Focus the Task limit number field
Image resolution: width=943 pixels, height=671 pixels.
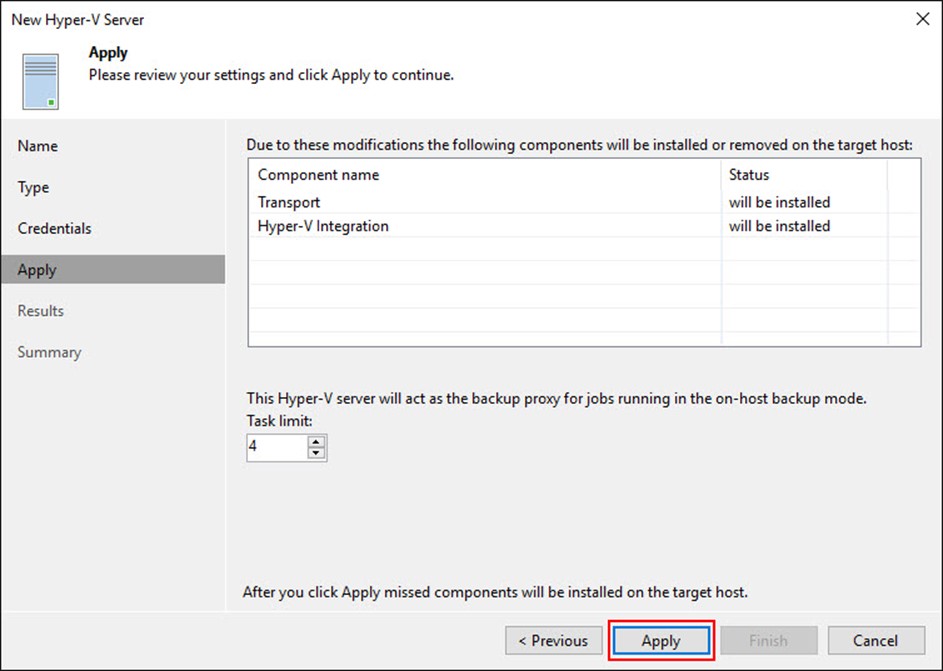277,447
